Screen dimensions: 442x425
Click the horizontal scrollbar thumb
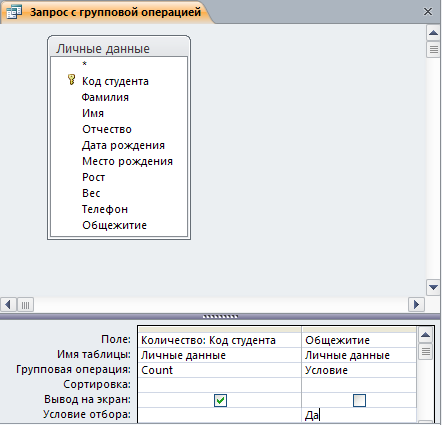(25, 305)
